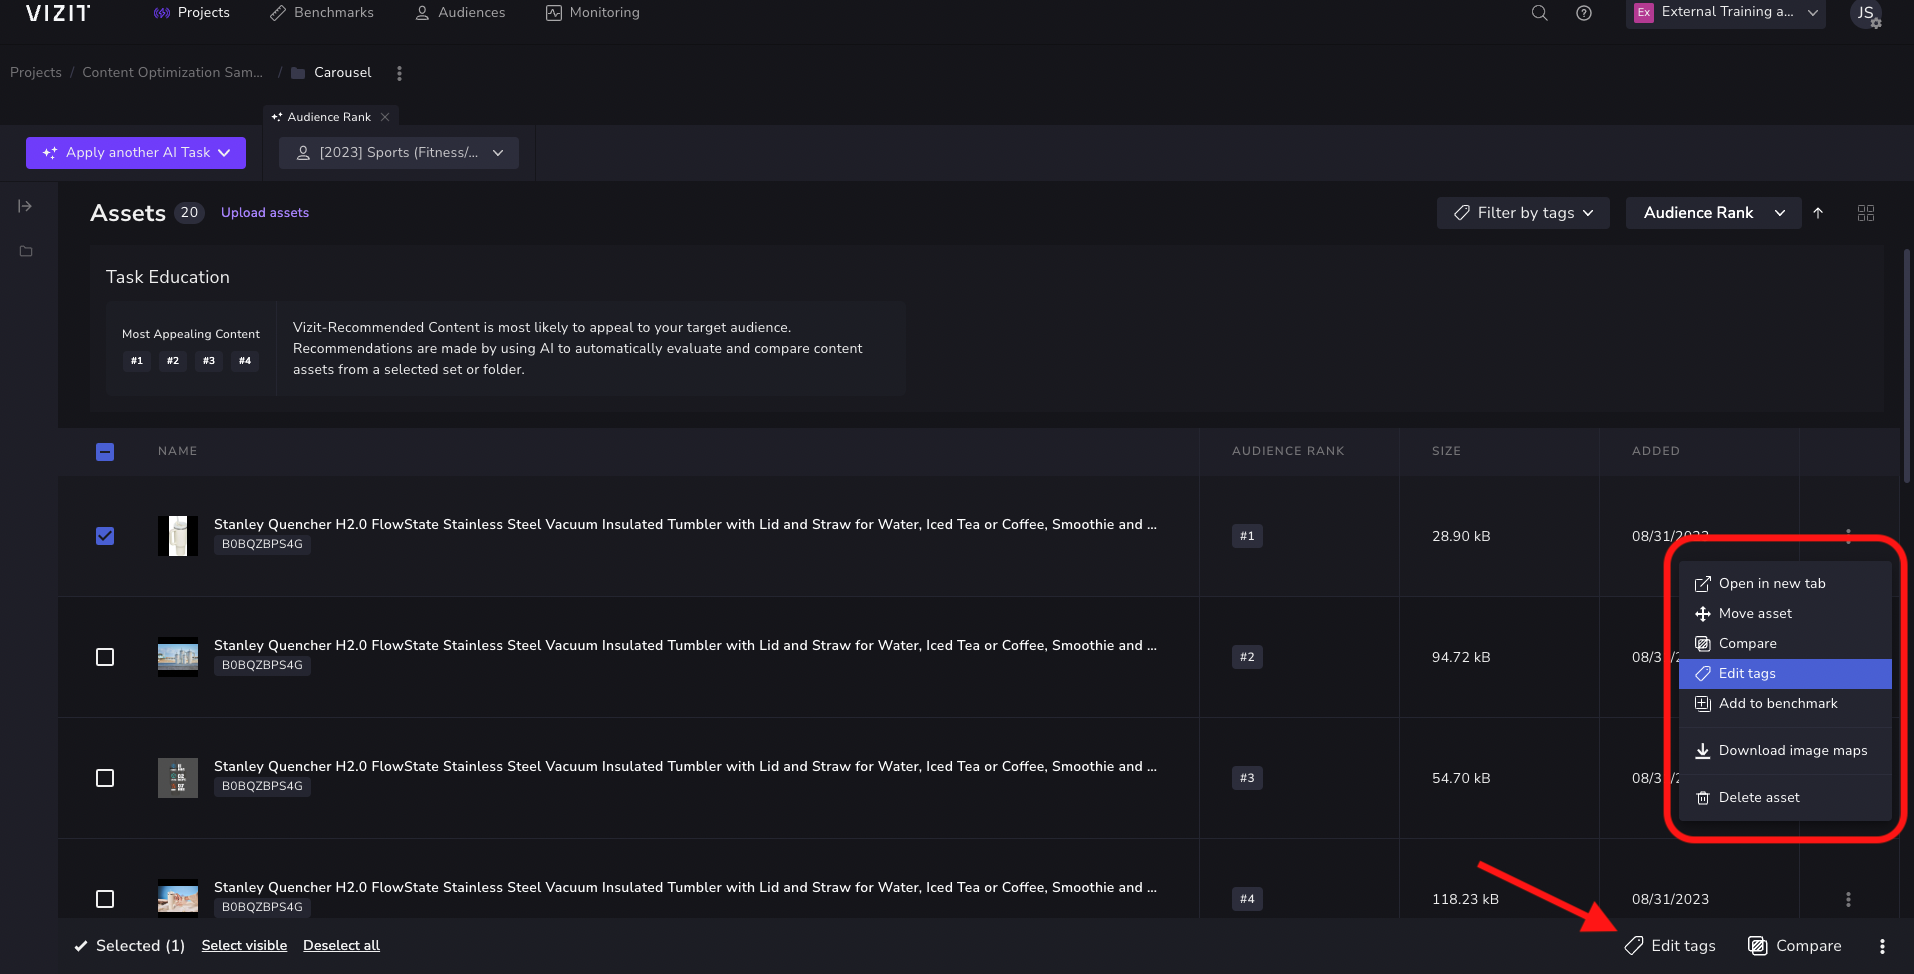Viewport: 1914px width, 974px height.
Task: Close the Audience Rank tab
Action: (385, 117)
